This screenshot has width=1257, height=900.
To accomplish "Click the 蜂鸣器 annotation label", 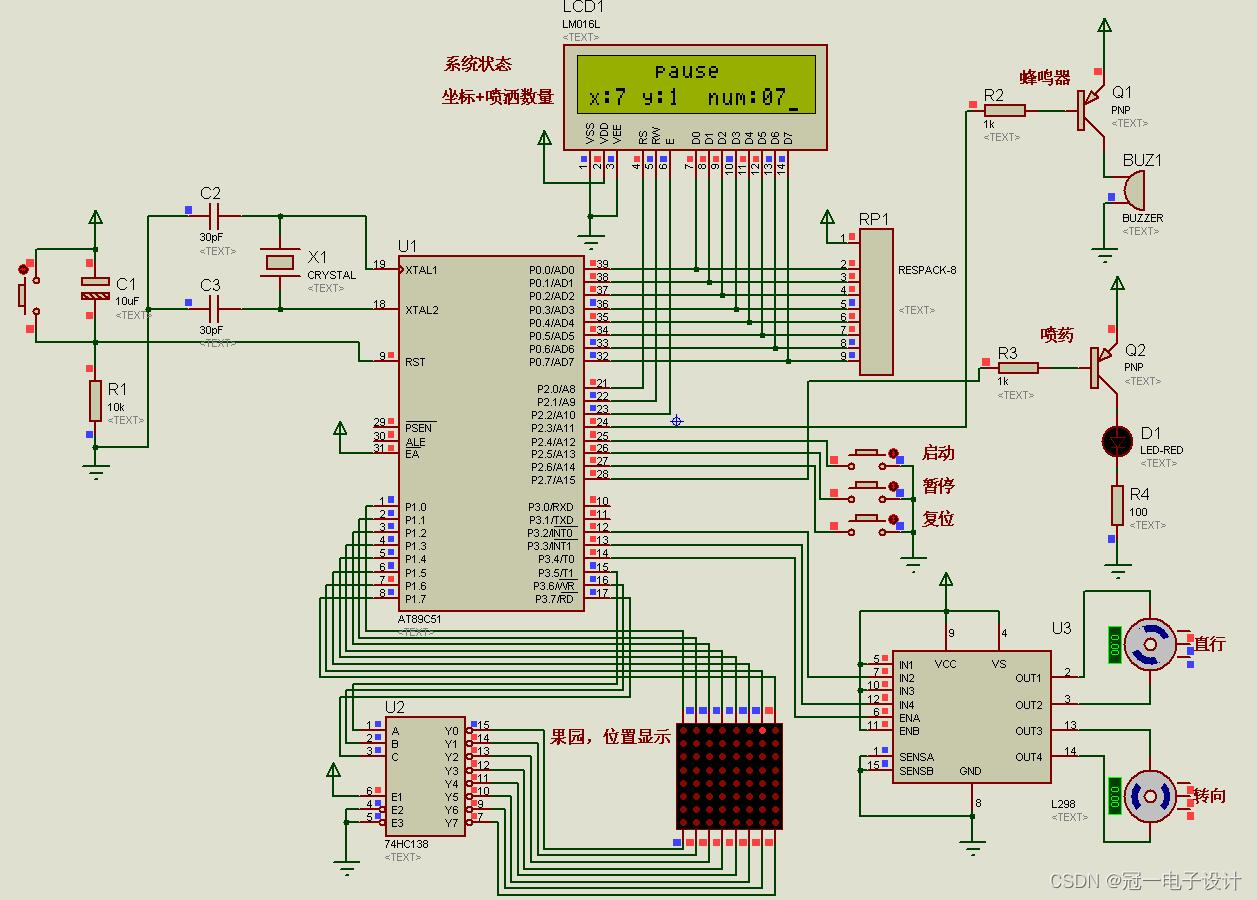I will tap(1045, 77).
